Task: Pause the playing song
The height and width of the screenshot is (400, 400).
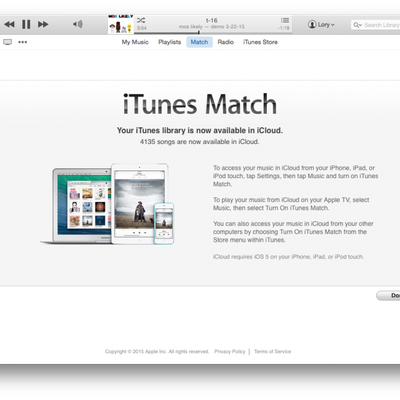Action: pos(26,24)
